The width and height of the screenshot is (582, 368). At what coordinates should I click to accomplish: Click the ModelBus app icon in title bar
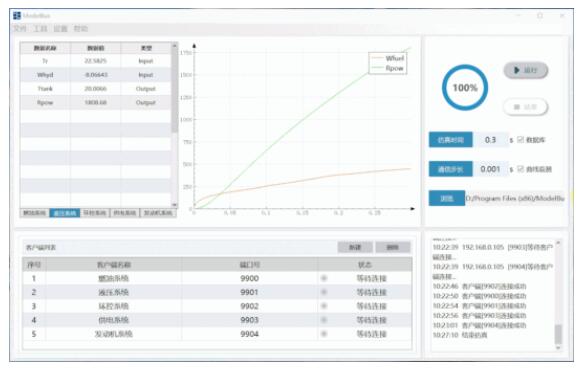tap(17, 16)
